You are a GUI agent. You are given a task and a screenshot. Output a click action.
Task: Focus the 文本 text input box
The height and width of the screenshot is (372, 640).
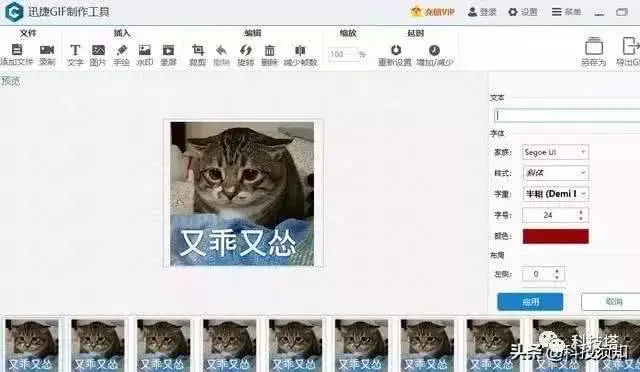point(567,116)
